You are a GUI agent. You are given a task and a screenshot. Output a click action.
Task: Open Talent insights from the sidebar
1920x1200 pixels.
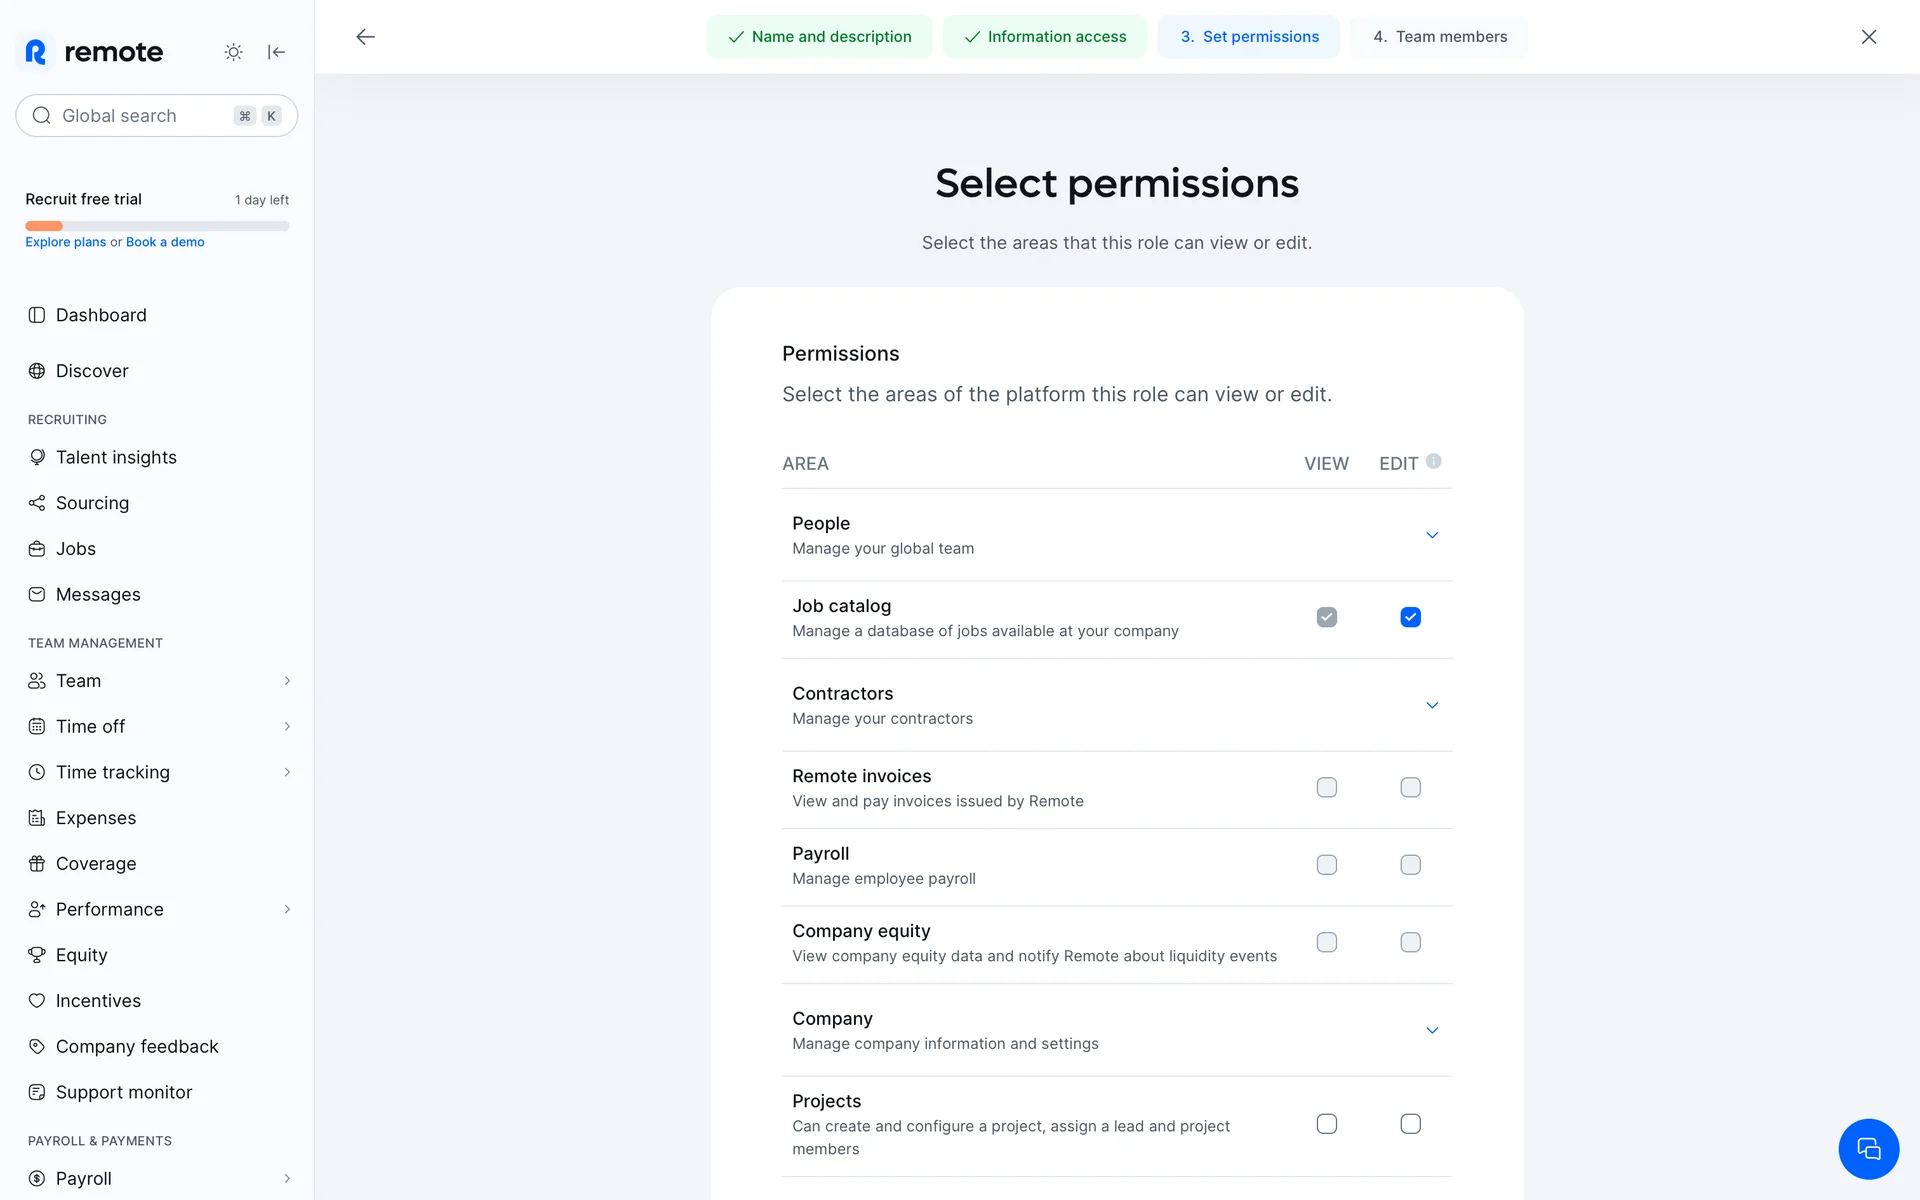[x=116, y=457]
